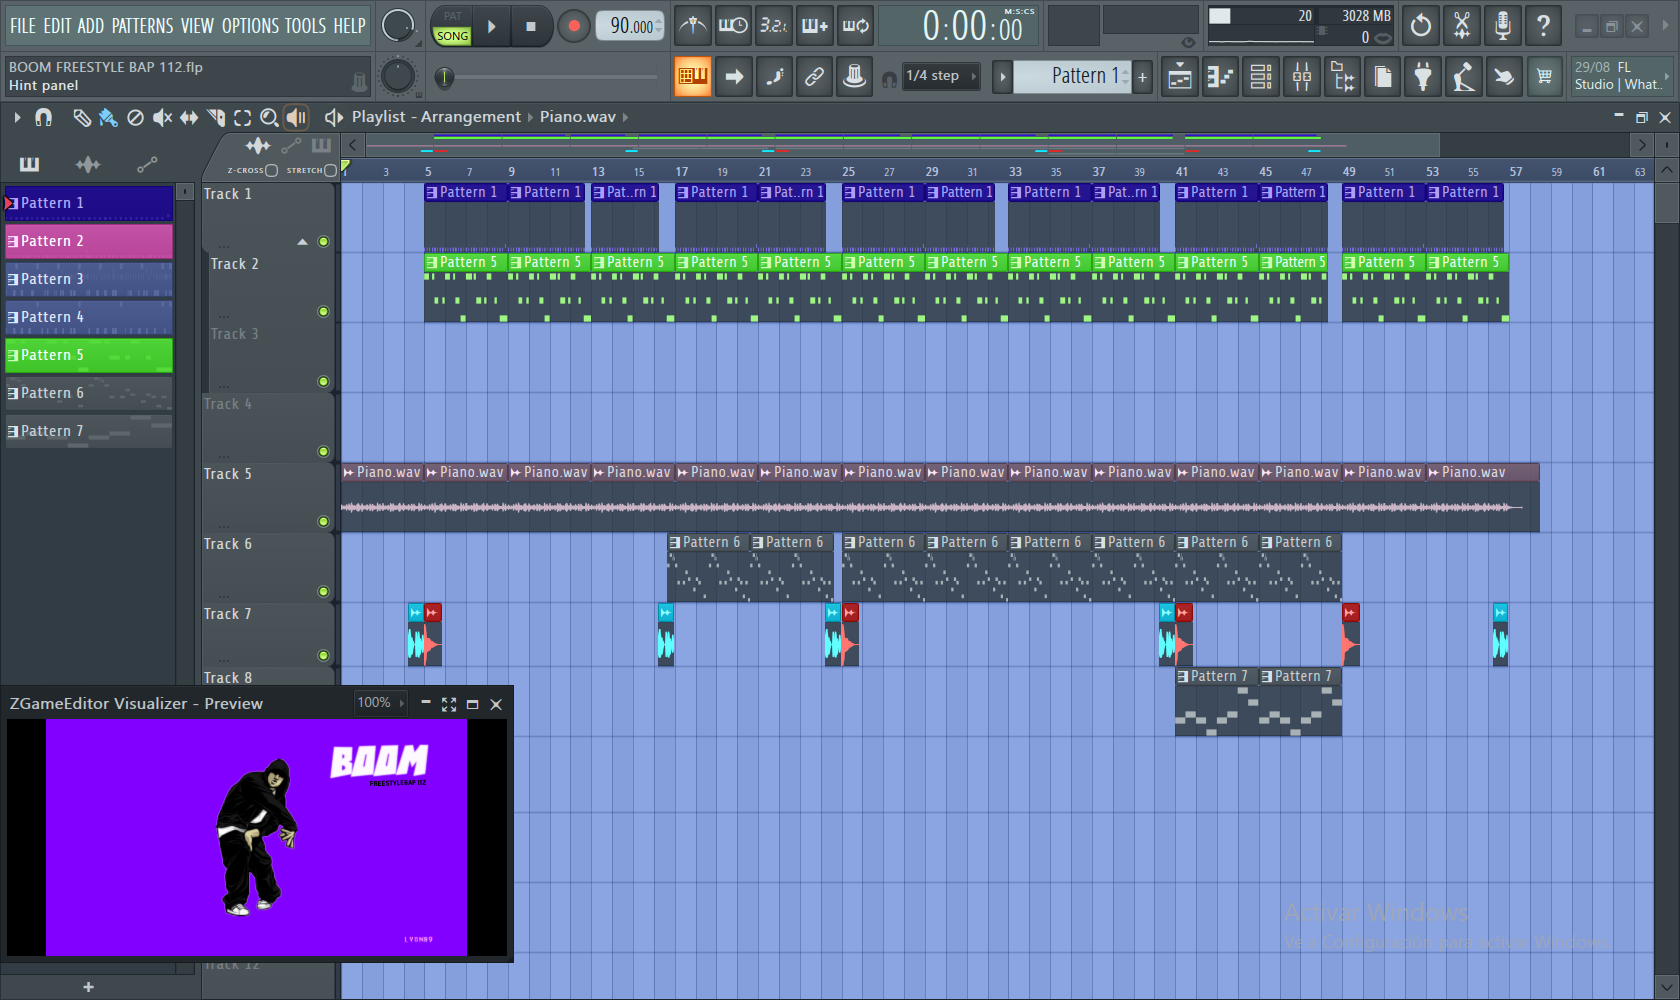The height and width of the screenshot is (1000, 1680).
Task: Enable the Z-CROSS checkbox
Action: coord(271,171)
